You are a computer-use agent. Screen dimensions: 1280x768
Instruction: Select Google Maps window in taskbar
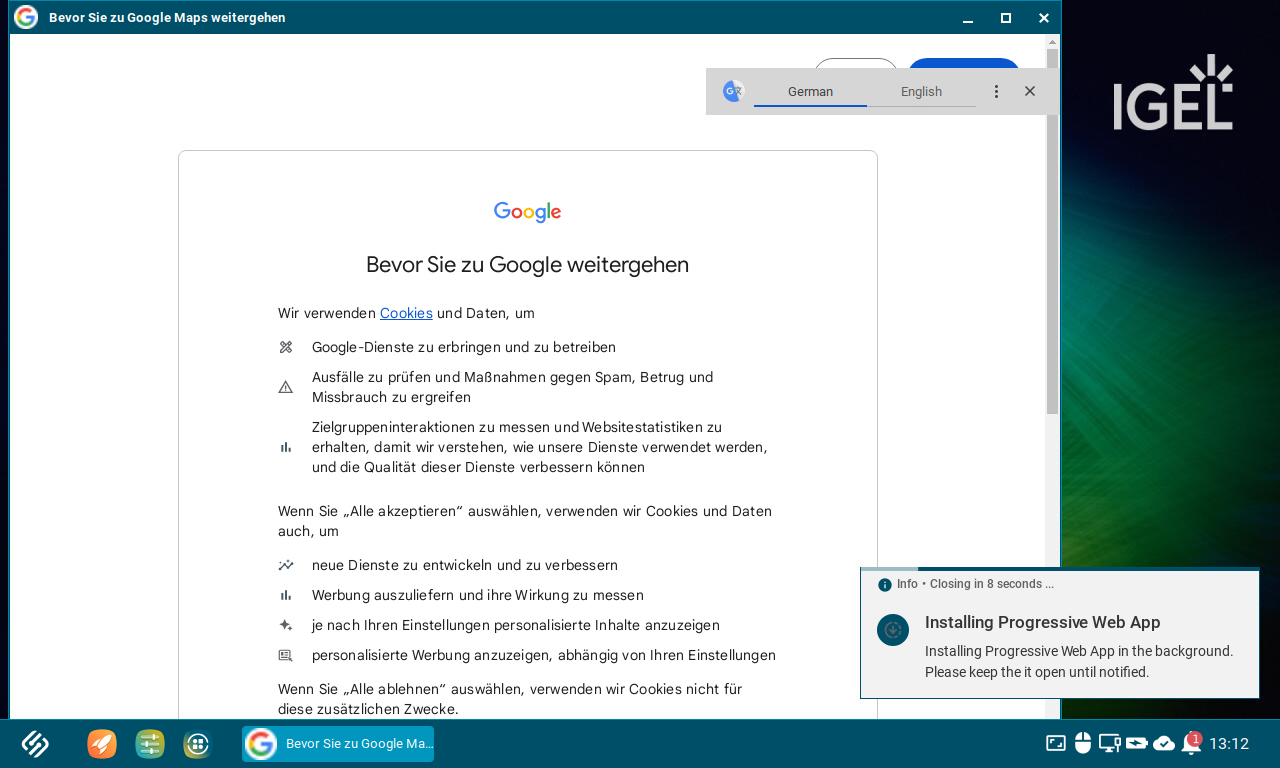click(x=338, y=744)
